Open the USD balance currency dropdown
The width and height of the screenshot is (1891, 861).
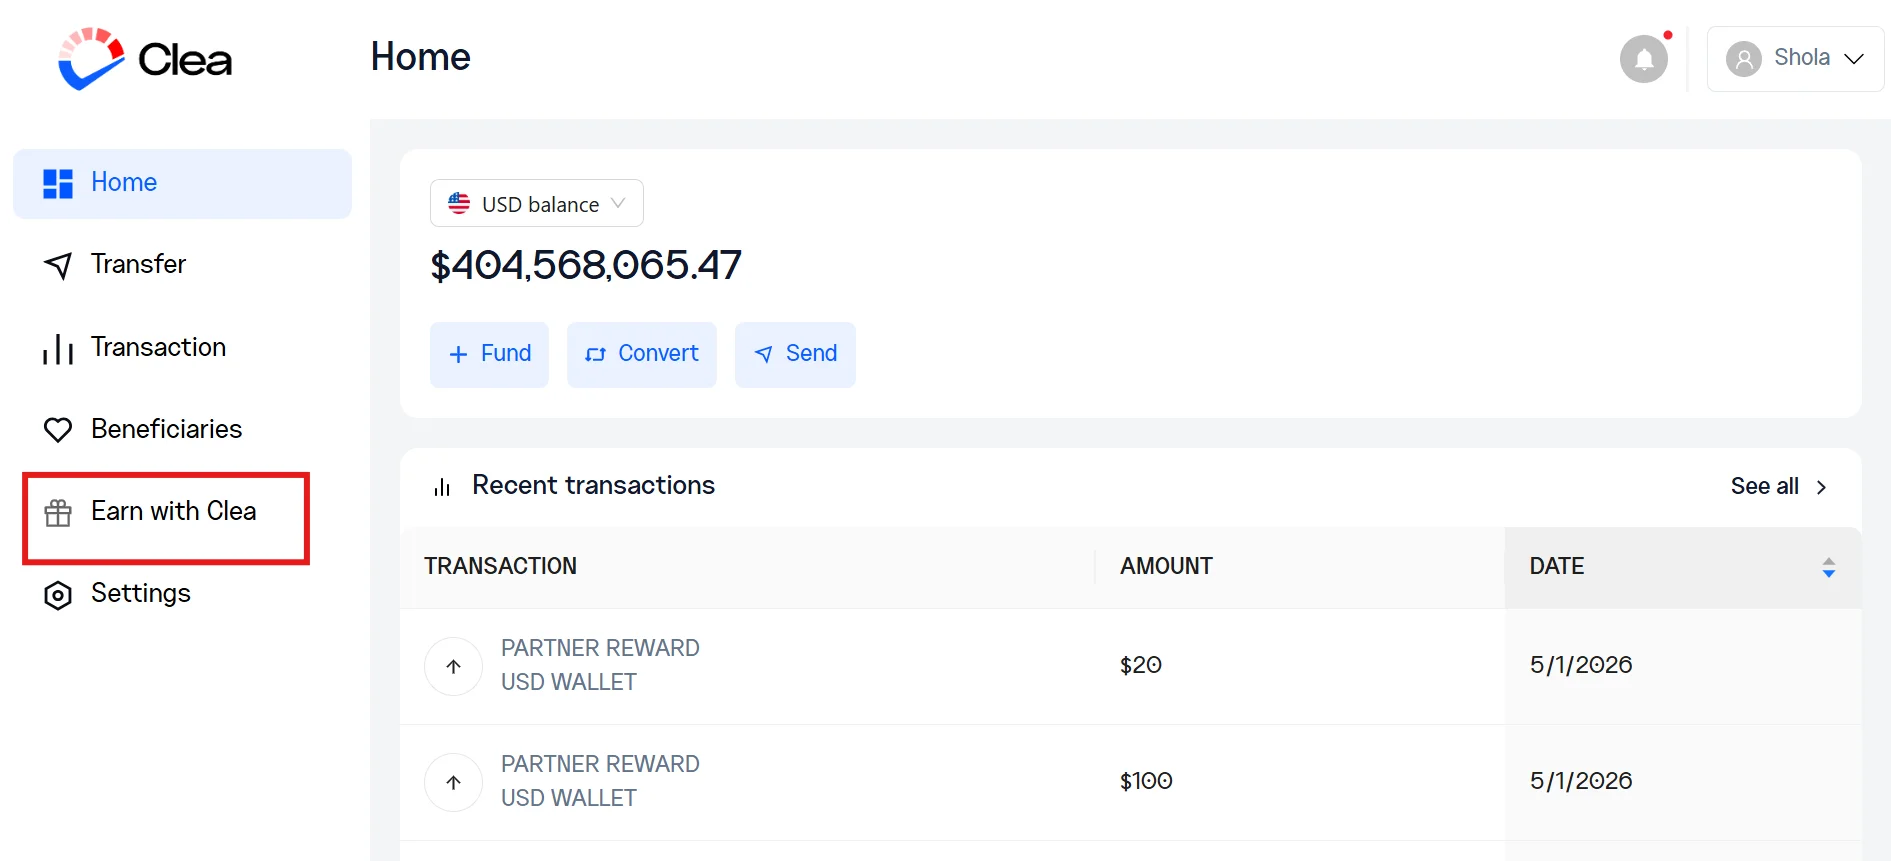click(537, 203)
